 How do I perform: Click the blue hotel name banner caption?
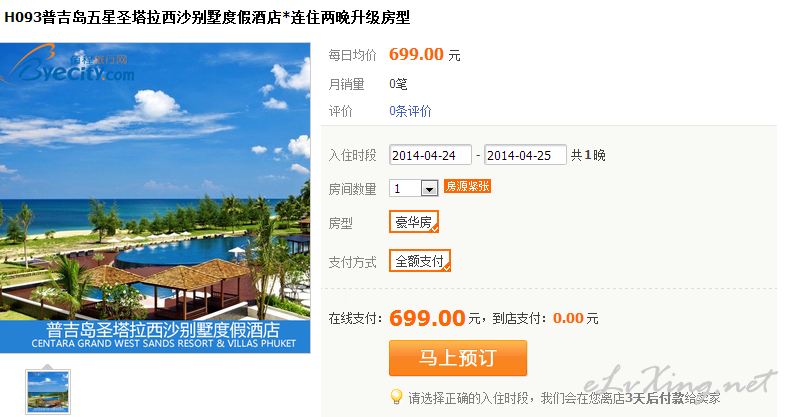pyautogui.click(x=155, y=336)
